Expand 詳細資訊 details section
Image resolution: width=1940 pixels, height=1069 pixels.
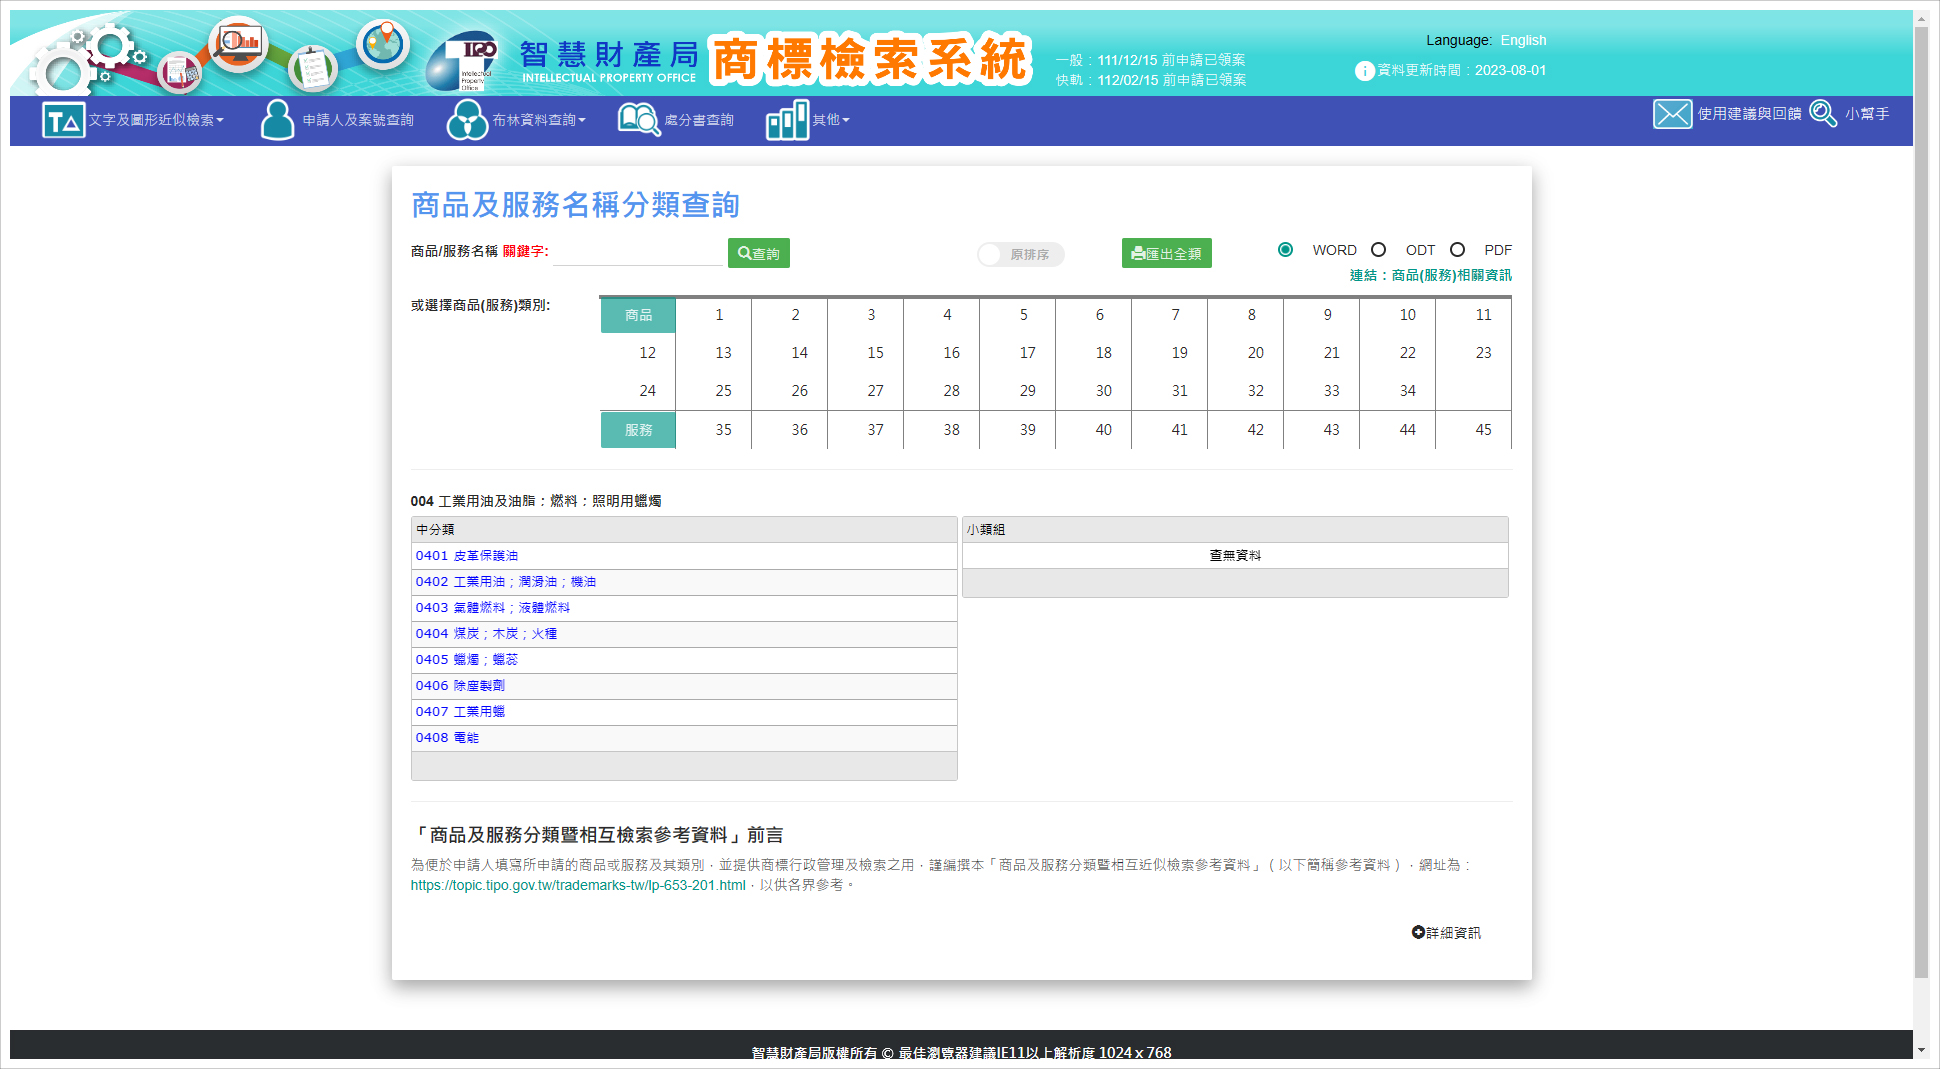[1446, 933]
